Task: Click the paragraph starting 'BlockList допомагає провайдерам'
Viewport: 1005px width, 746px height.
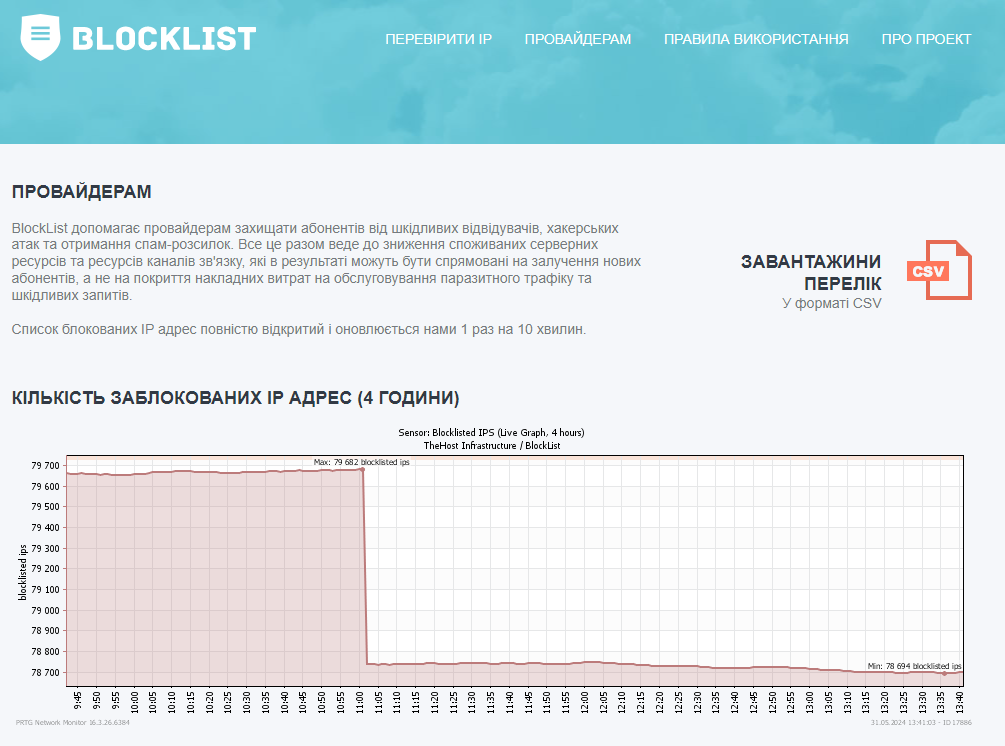Action: pyautogui.click(x=326, y=261)
